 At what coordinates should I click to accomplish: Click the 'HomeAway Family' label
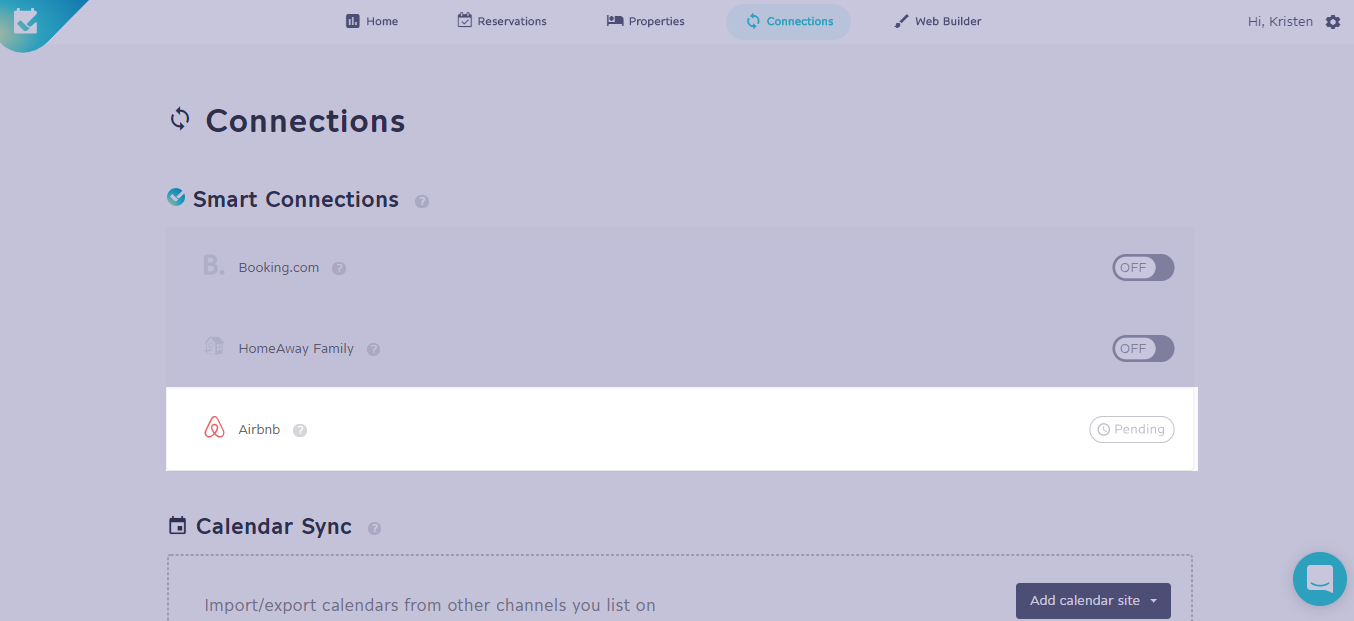296,348
